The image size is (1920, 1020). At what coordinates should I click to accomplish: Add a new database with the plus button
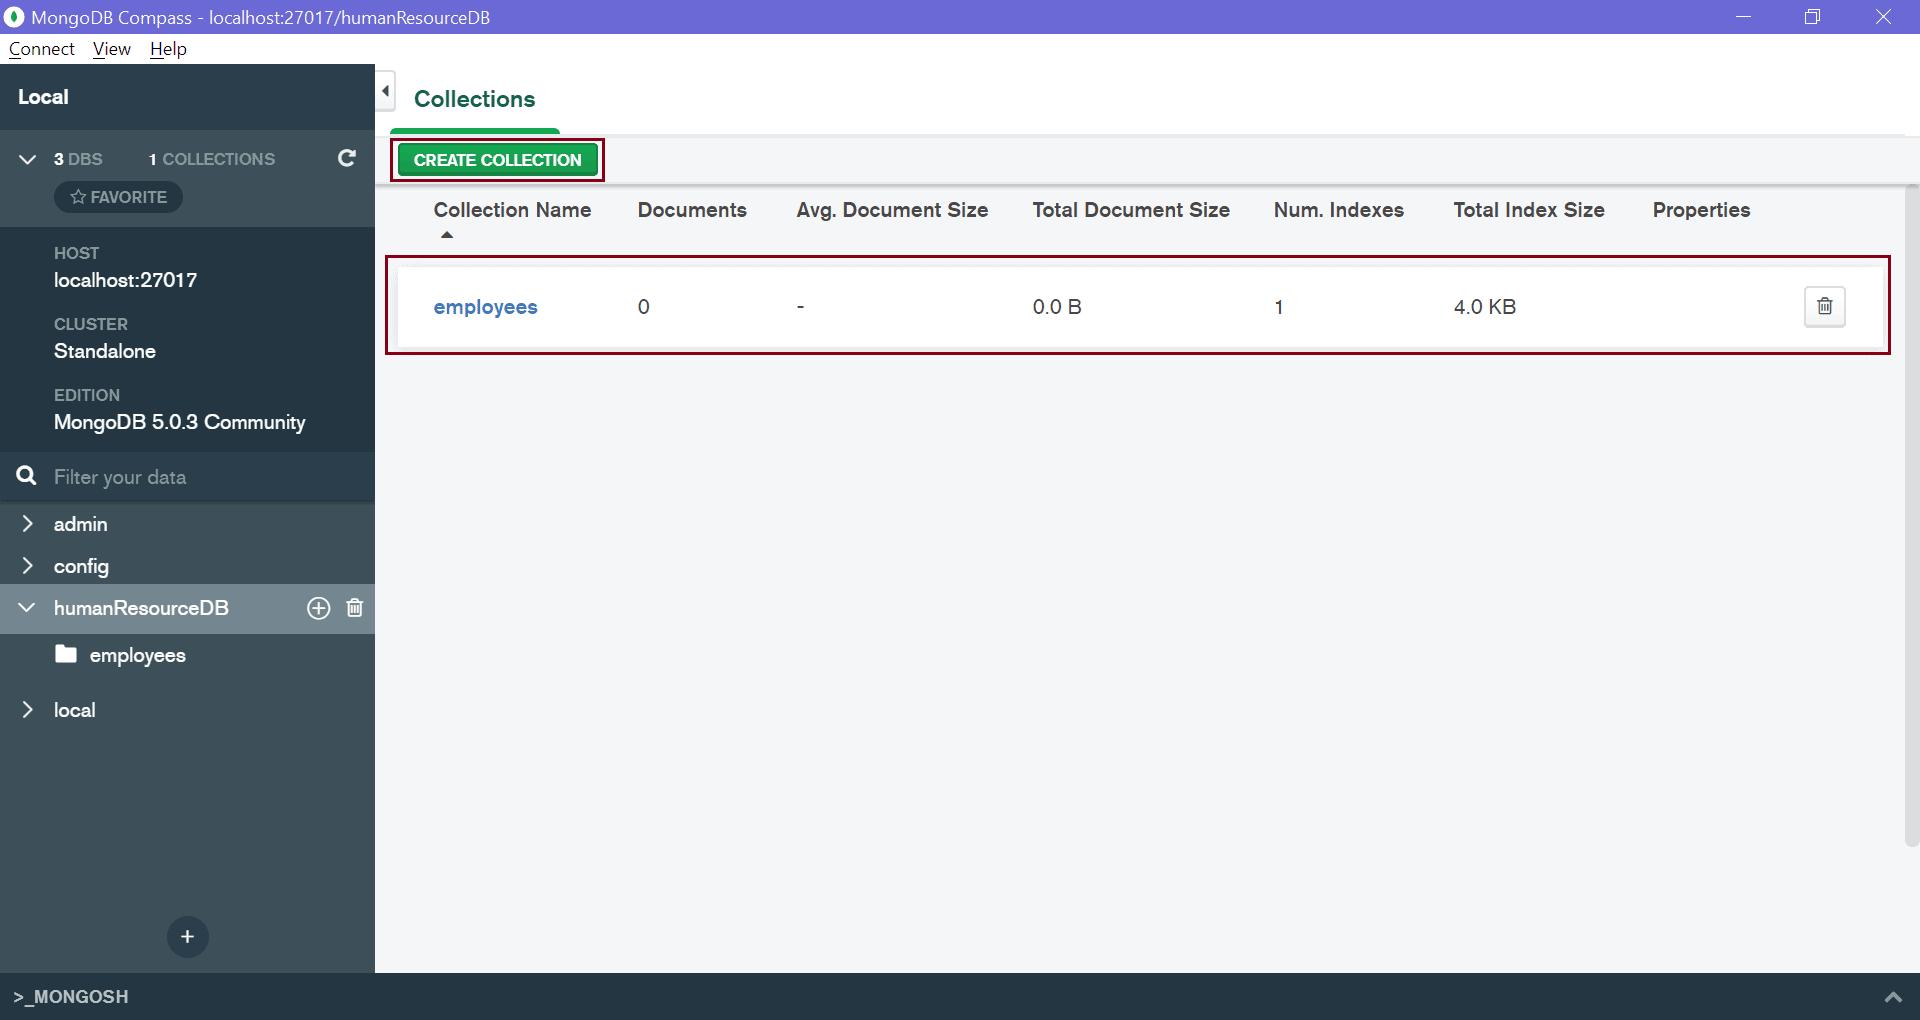coord(187,937)
